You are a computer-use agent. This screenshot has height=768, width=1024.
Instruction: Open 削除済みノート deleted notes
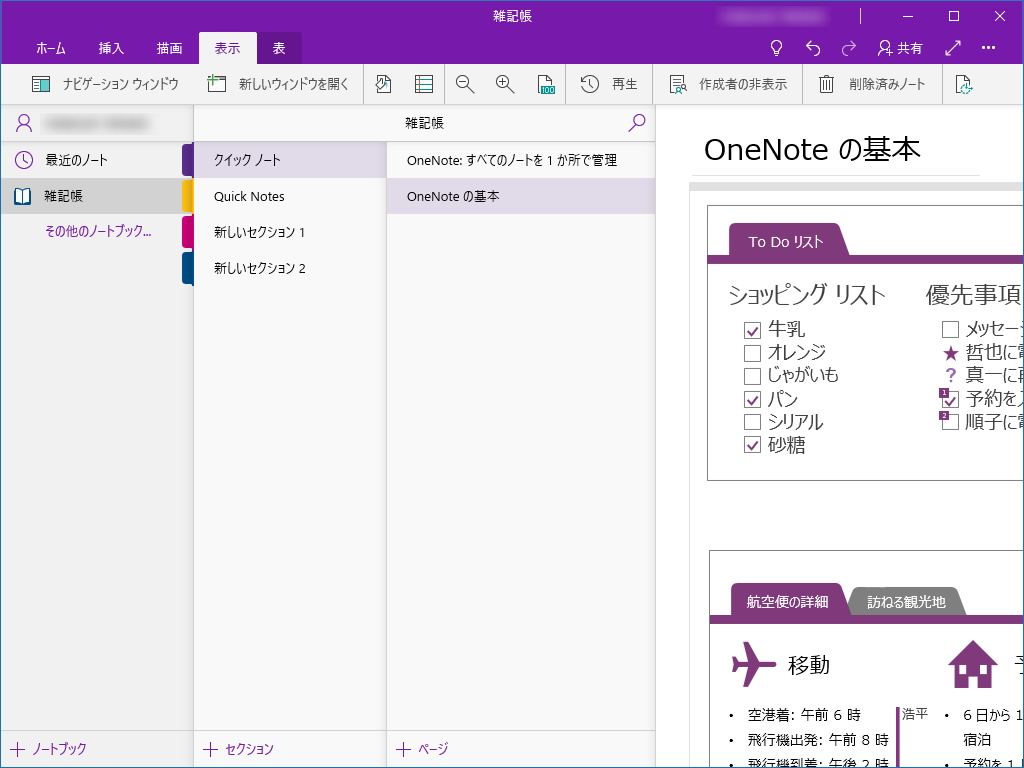point(872,84)
